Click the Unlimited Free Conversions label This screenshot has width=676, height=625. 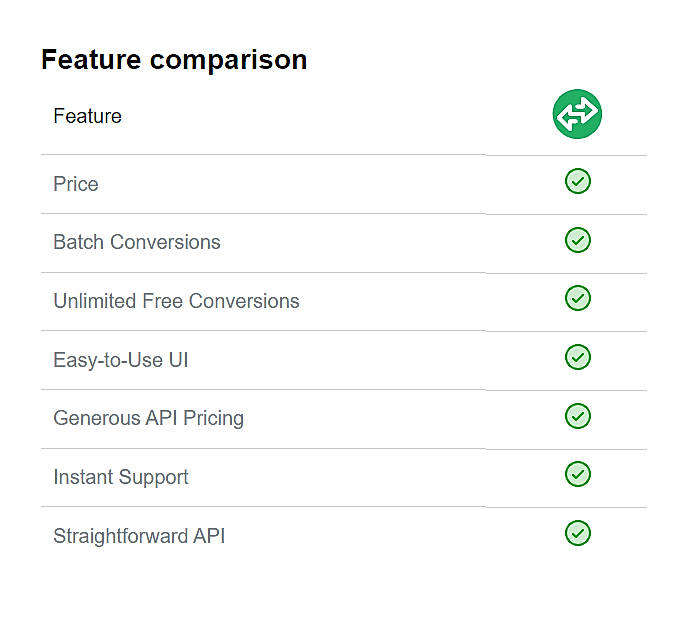[x=176, y=301]
